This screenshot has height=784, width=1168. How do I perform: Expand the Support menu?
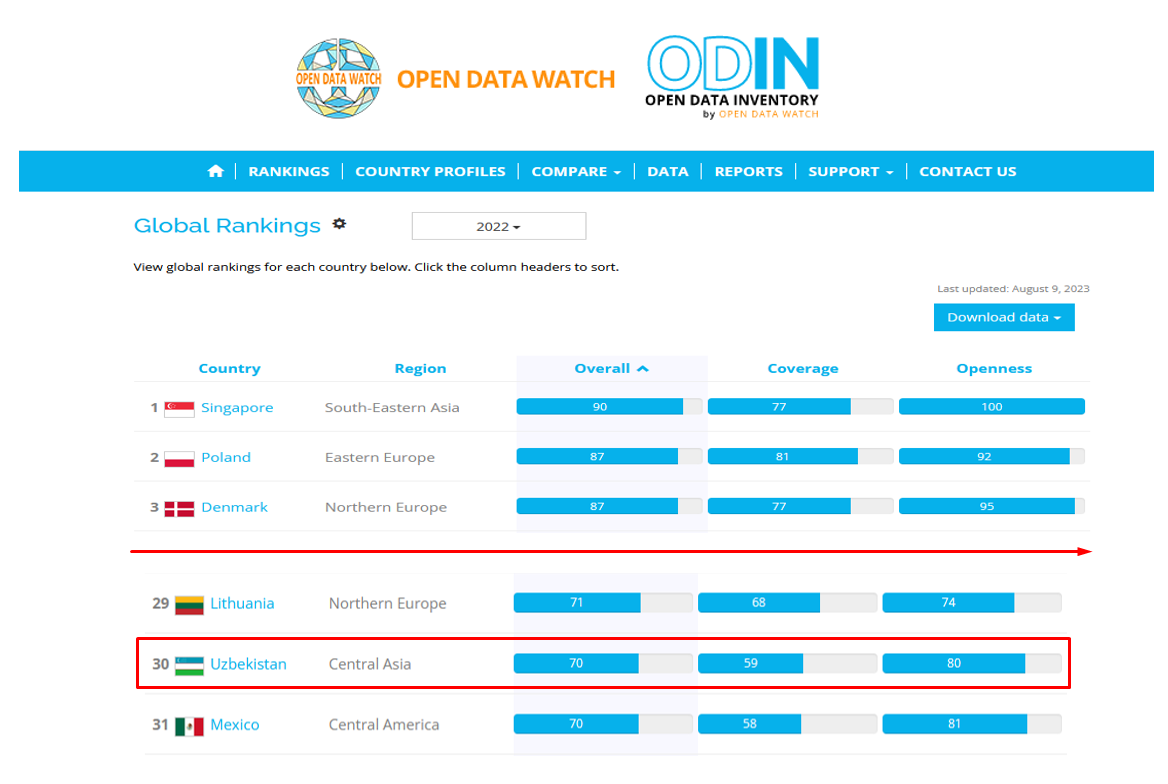[x=850, y=171]
